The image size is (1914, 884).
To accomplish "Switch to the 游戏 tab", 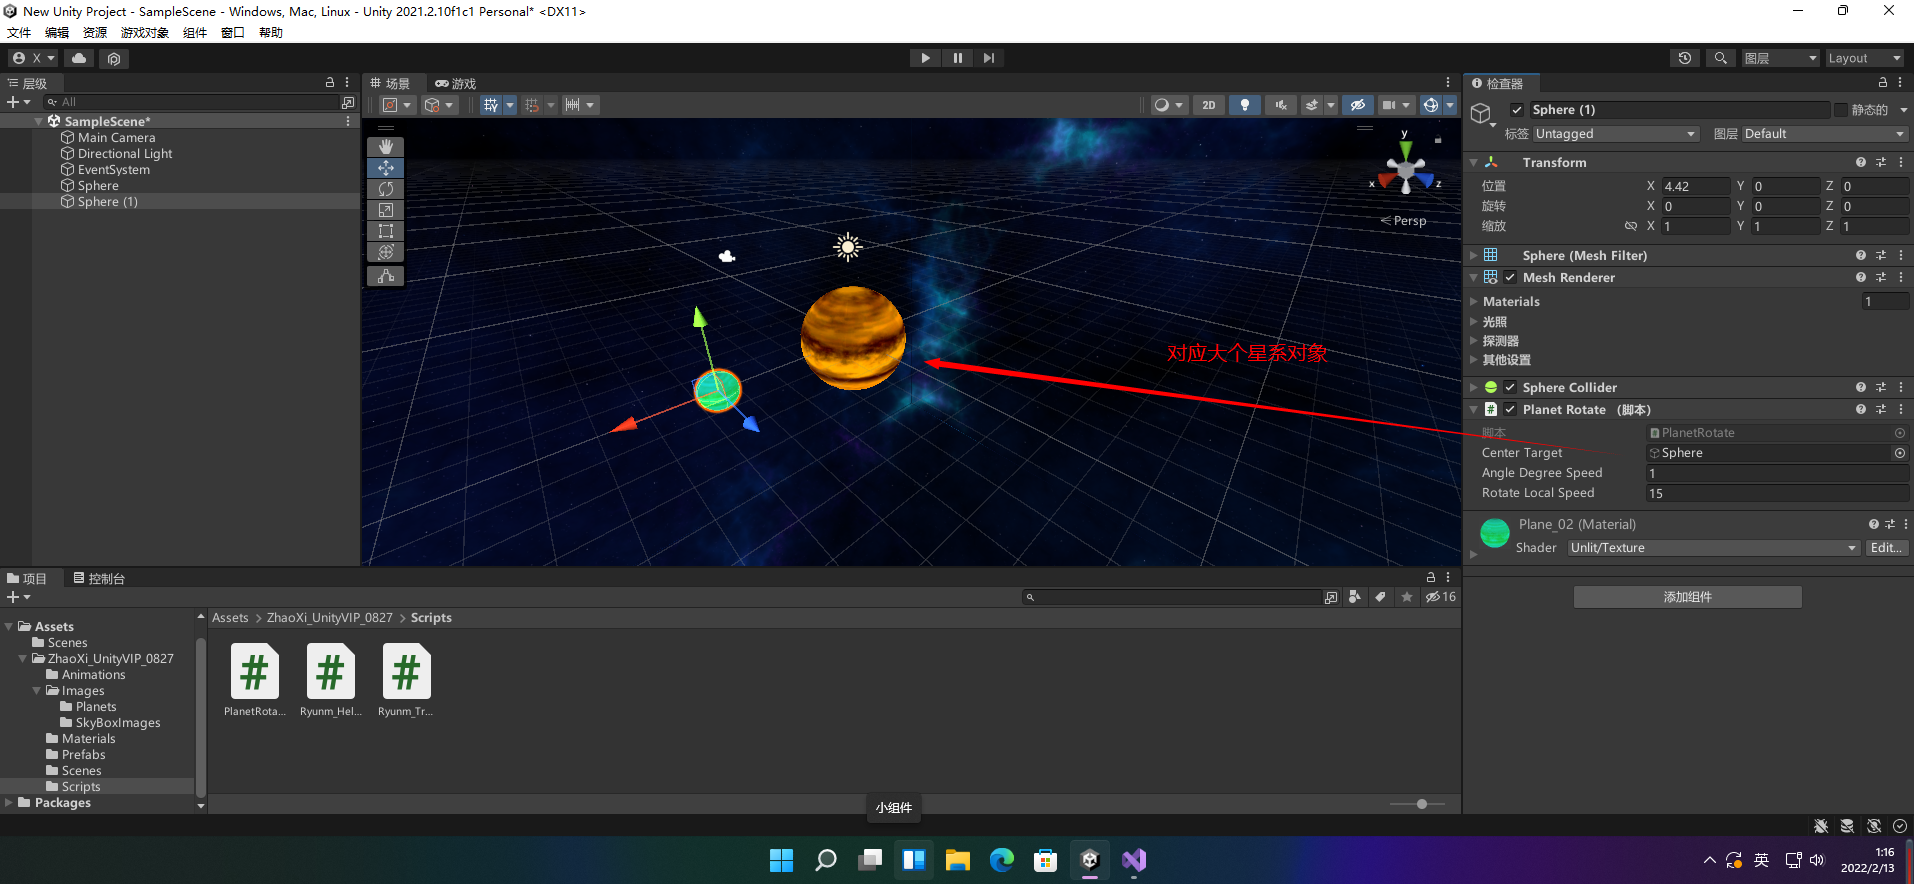I will coord(455,84).
